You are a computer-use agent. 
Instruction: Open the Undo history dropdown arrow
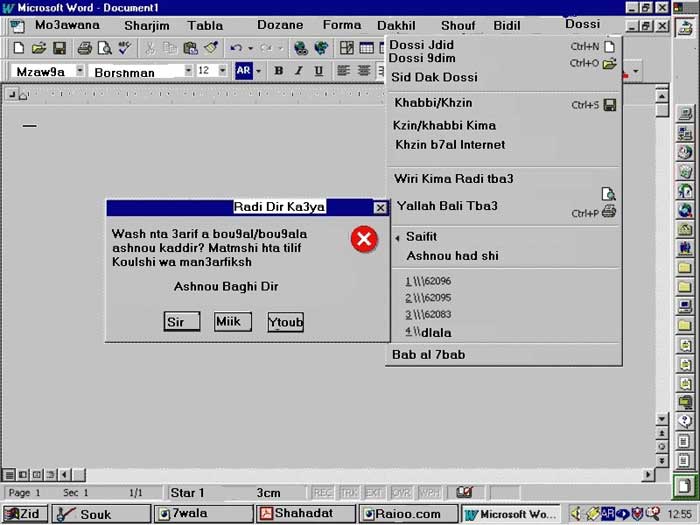250,48
